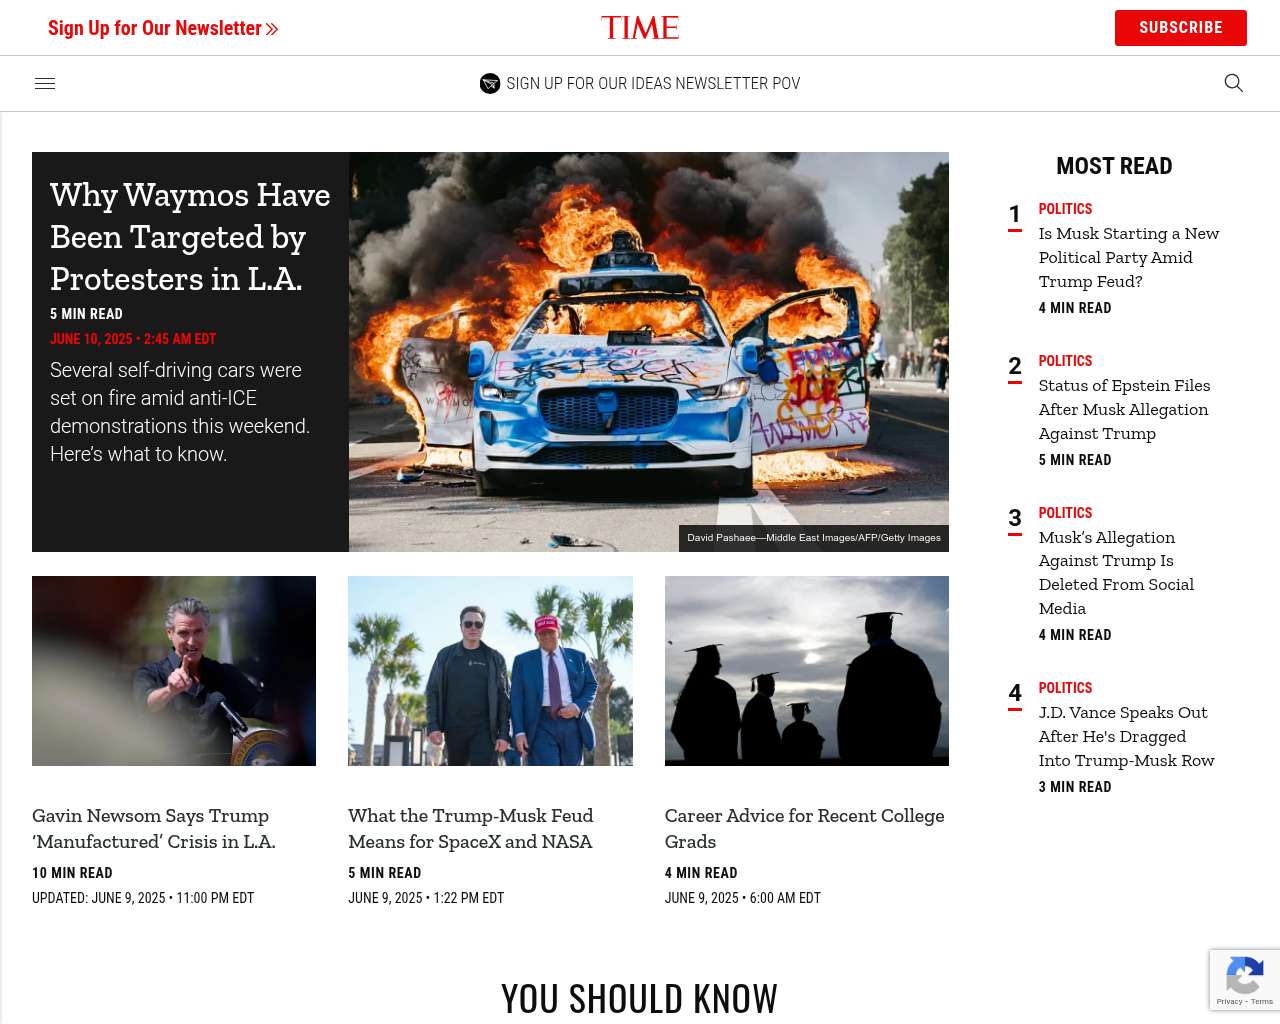The image size is (1280, 1024).
Task: Open Trump-Musk Feud SpaceX and NASA article
Action: coord(470,829)
